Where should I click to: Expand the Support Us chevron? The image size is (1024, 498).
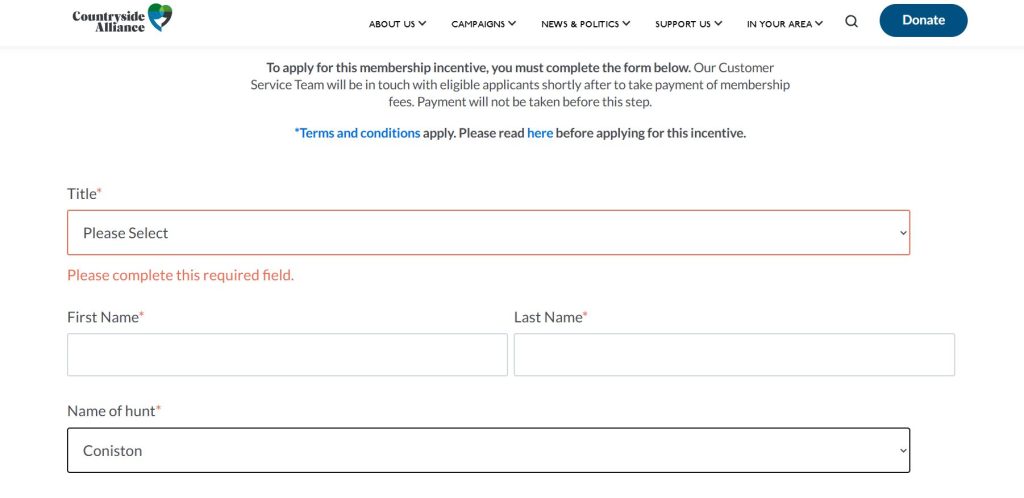click(718, 23)
